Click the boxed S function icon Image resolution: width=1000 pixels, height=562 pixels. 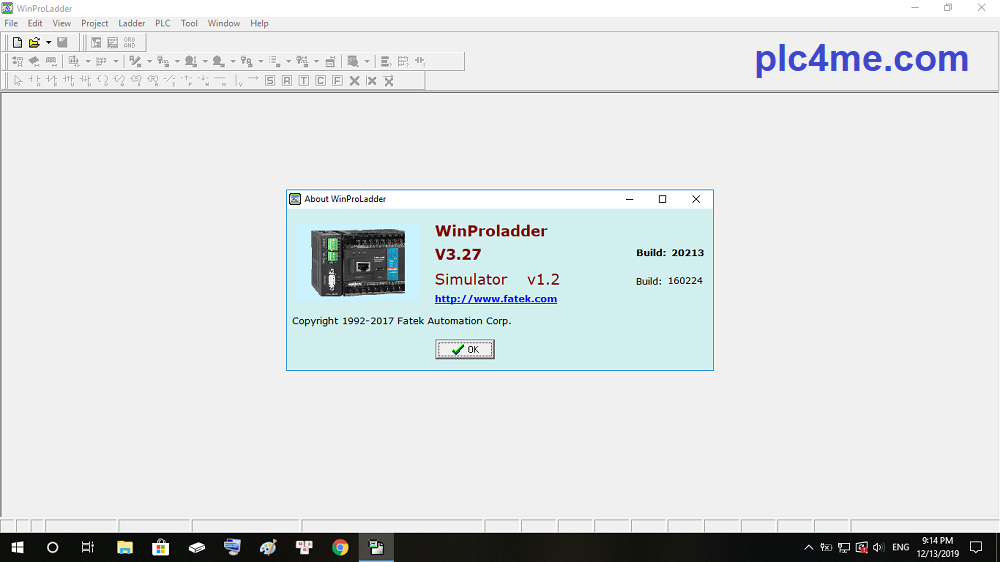pos(270,80)
